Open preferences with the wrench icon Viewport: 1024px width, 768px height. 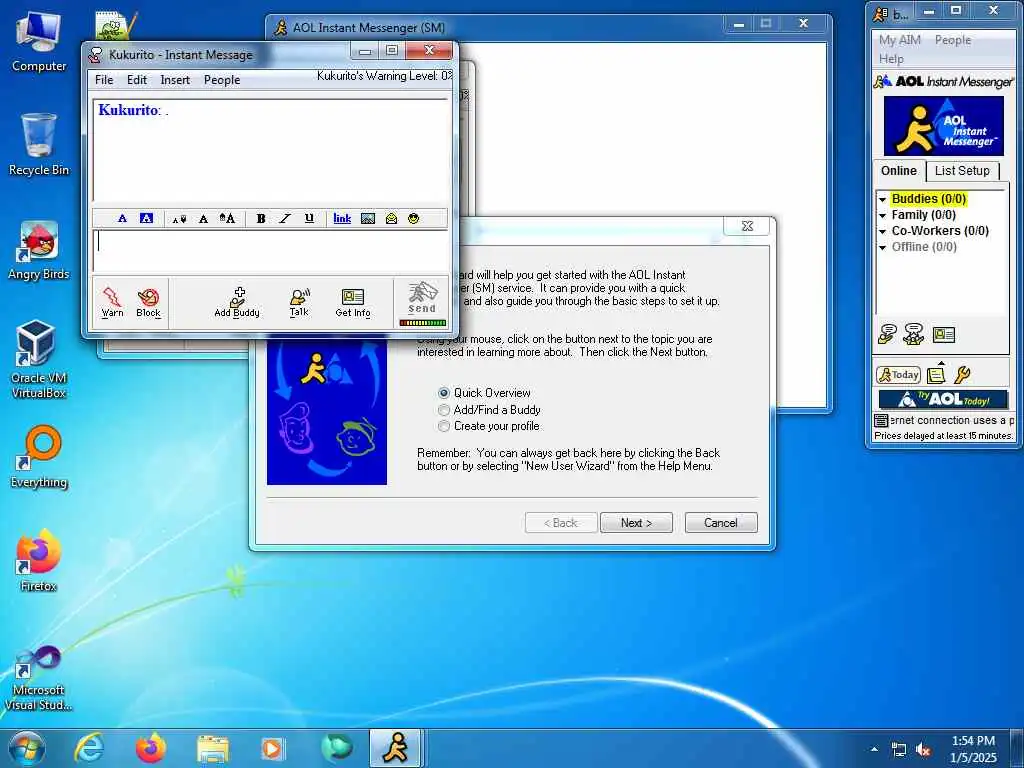pyautogui.click(x=962, y=374)
